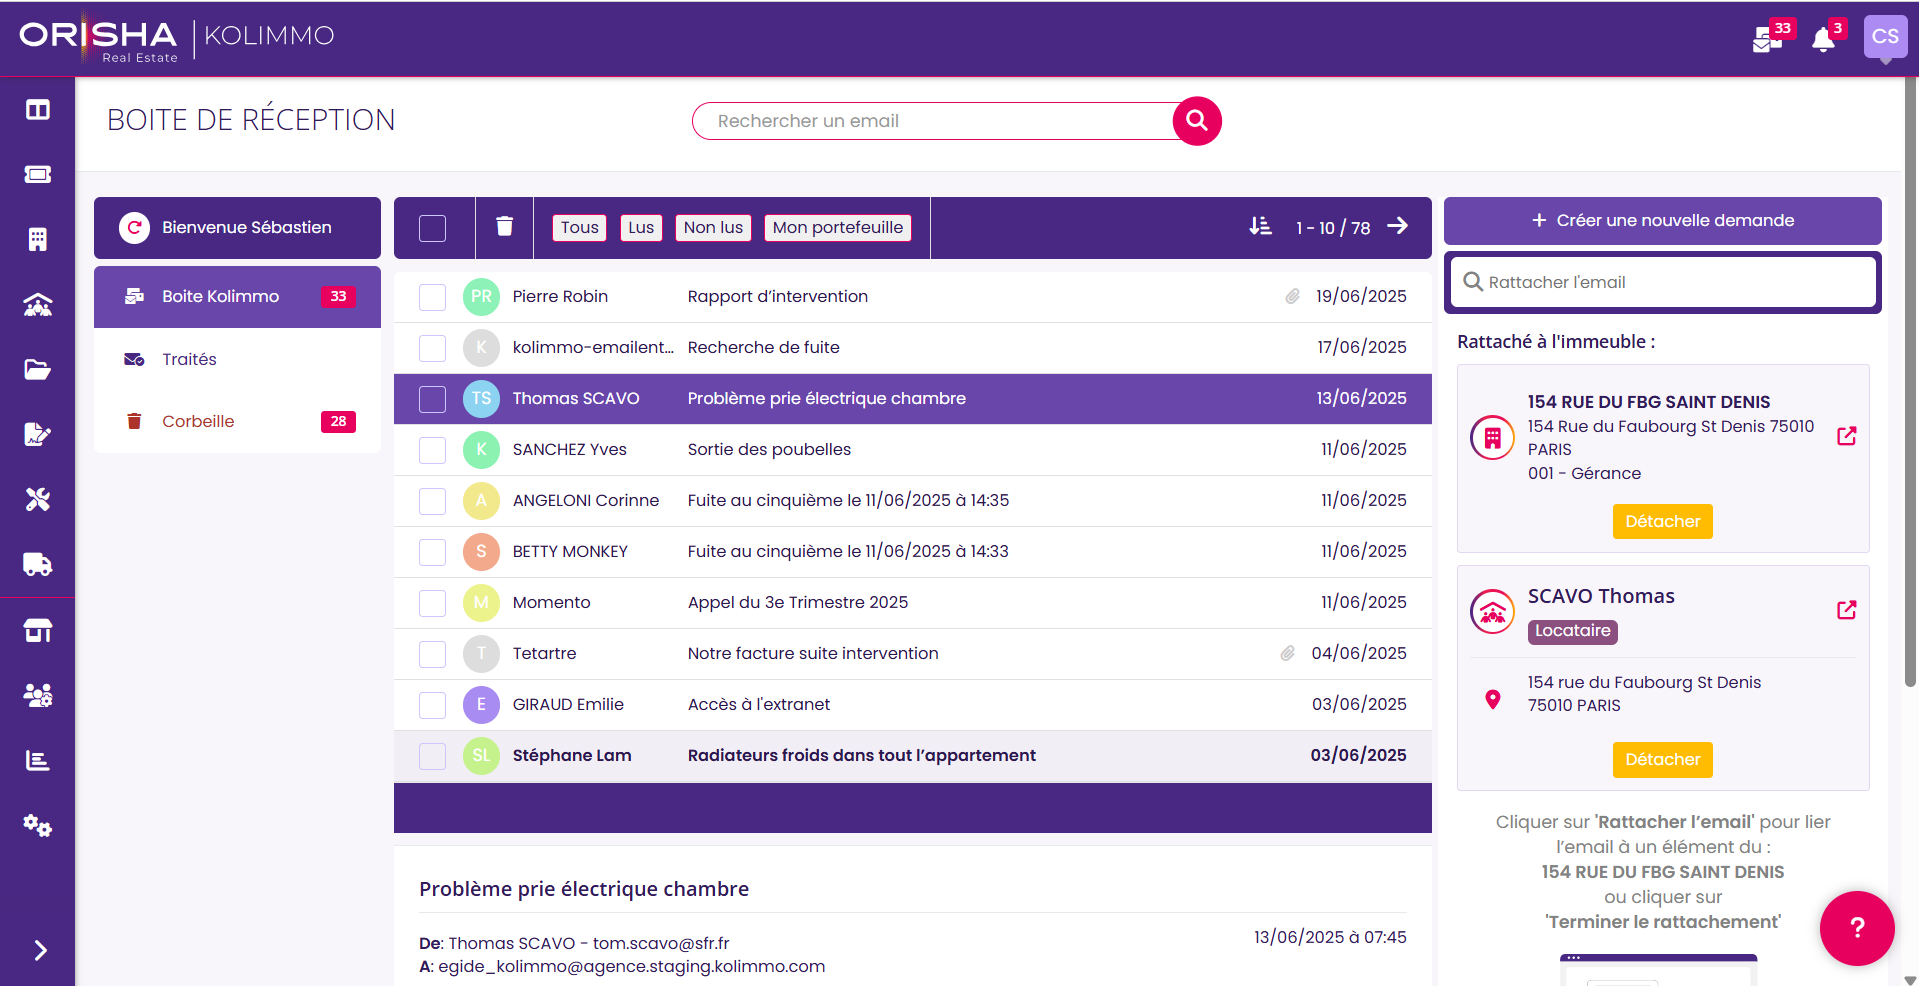The width and height of the screenshot is (1919, 986).
Task: Click the ticket icon in sidebar
Action: pos(38,175)
